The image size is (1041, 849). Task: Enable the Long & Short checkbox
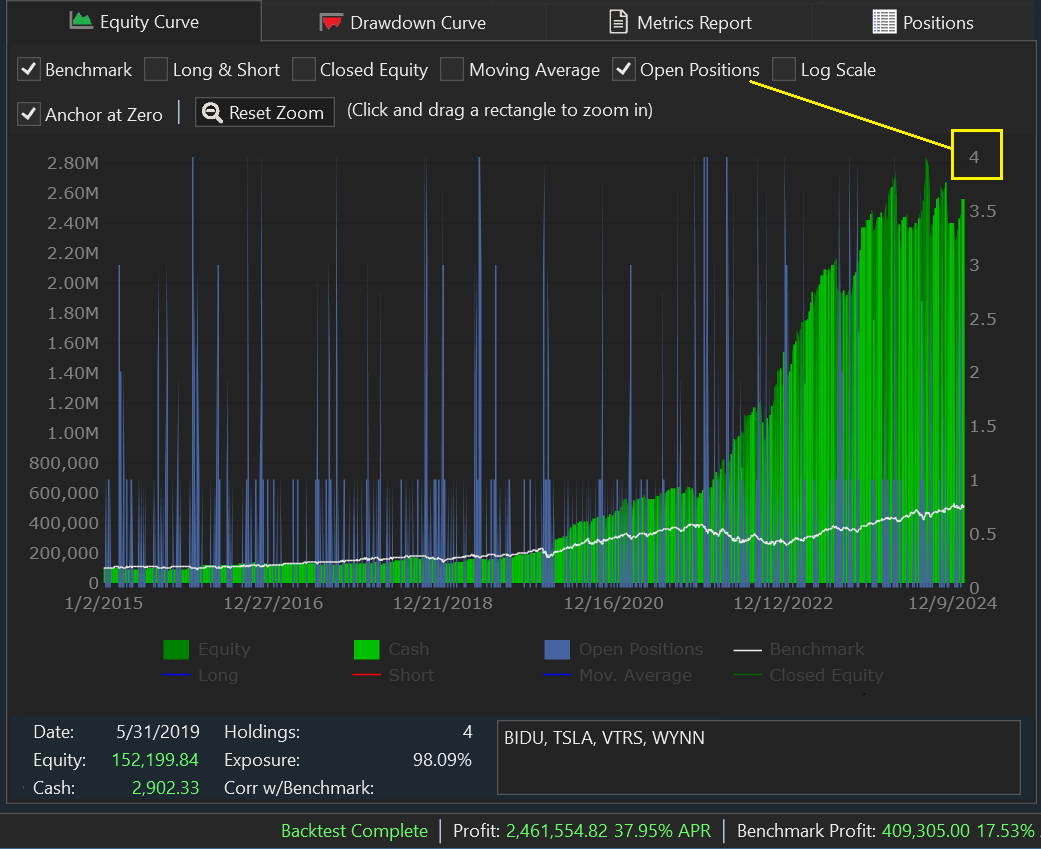(156, 69)
